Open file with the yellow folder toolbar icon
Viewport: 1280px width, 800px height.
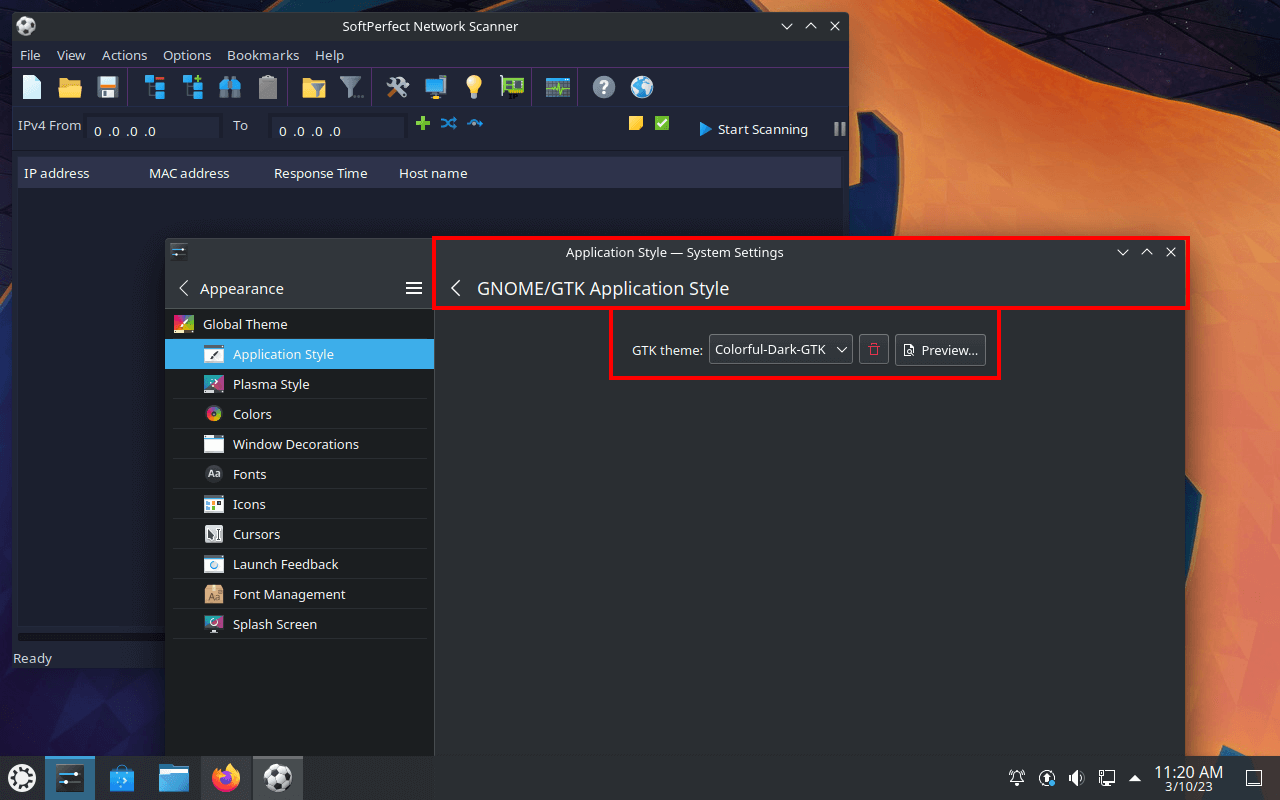[70, 87]
